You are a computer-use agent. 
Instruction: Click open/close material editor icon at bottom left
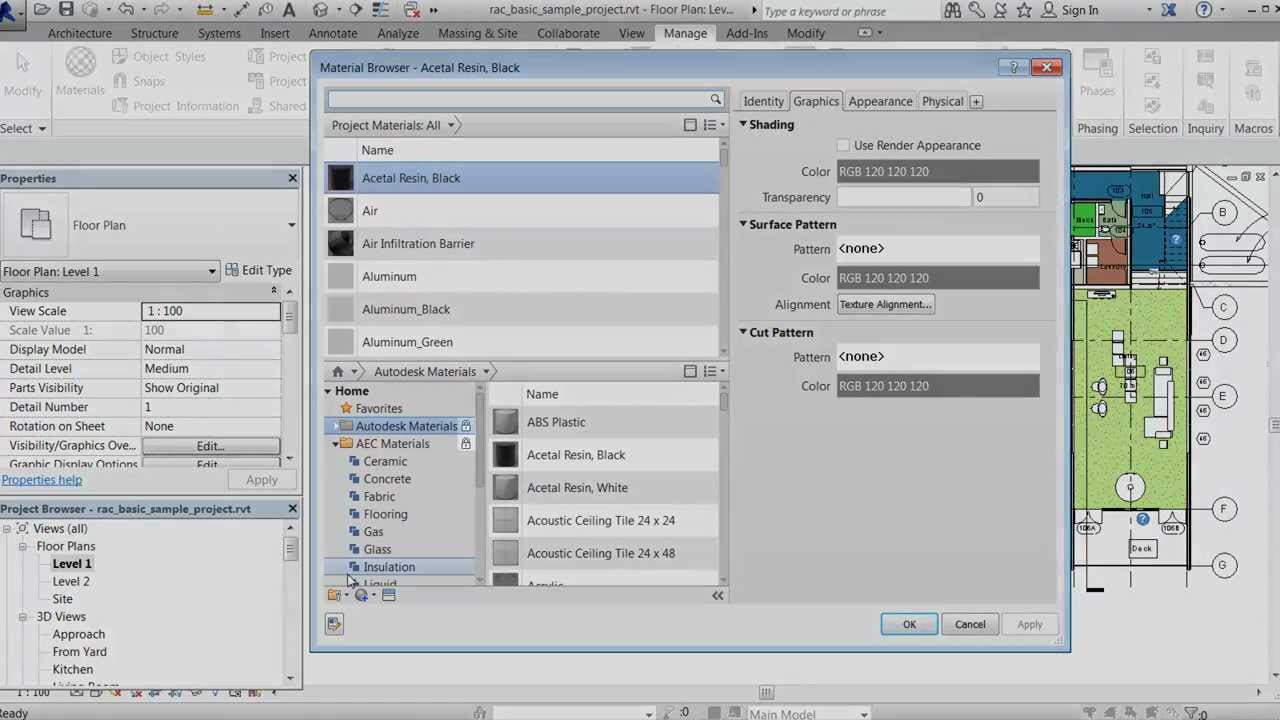(x=334, y=625)
